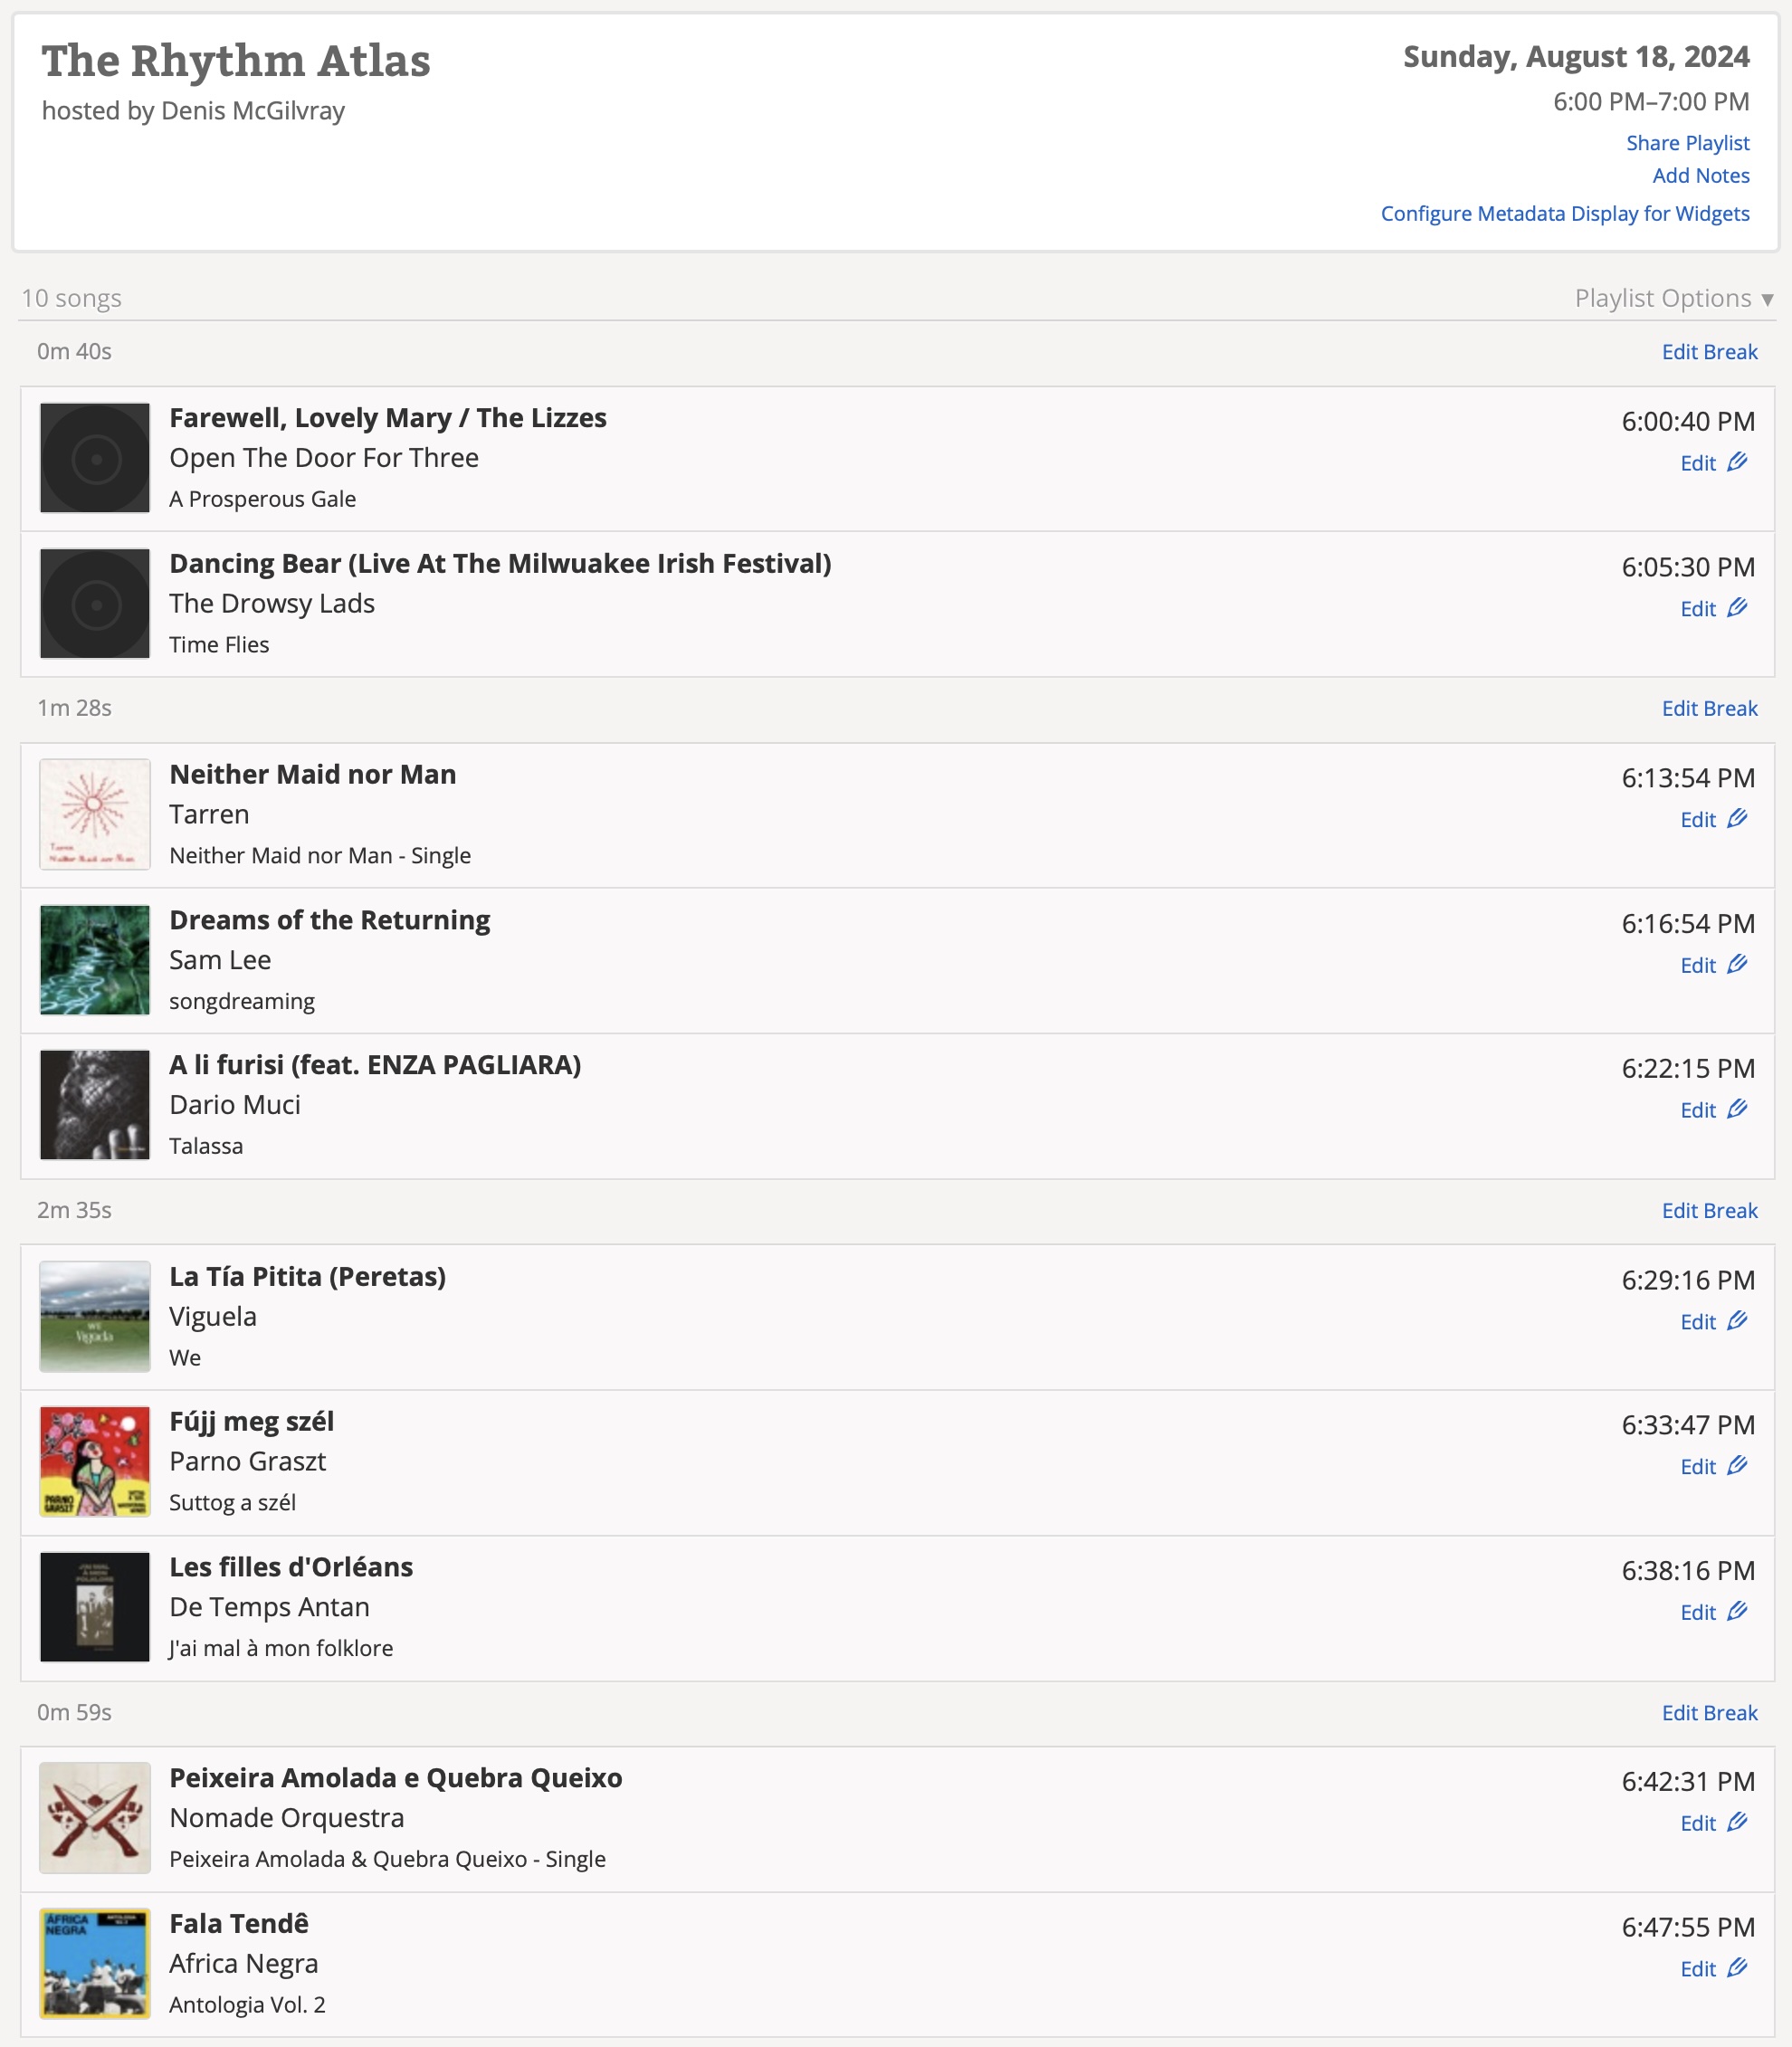Click the Share Playlist link
1792x2047 pixels.
click(x=1687, y=143)
